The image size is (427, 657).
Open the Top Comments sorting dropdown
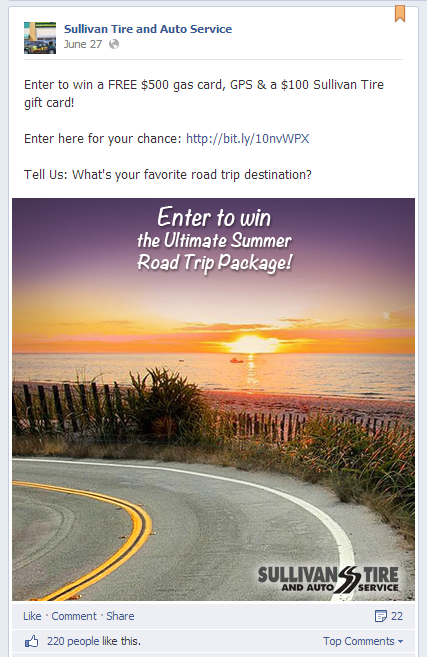pyautogui.click(x=363, y=641)
